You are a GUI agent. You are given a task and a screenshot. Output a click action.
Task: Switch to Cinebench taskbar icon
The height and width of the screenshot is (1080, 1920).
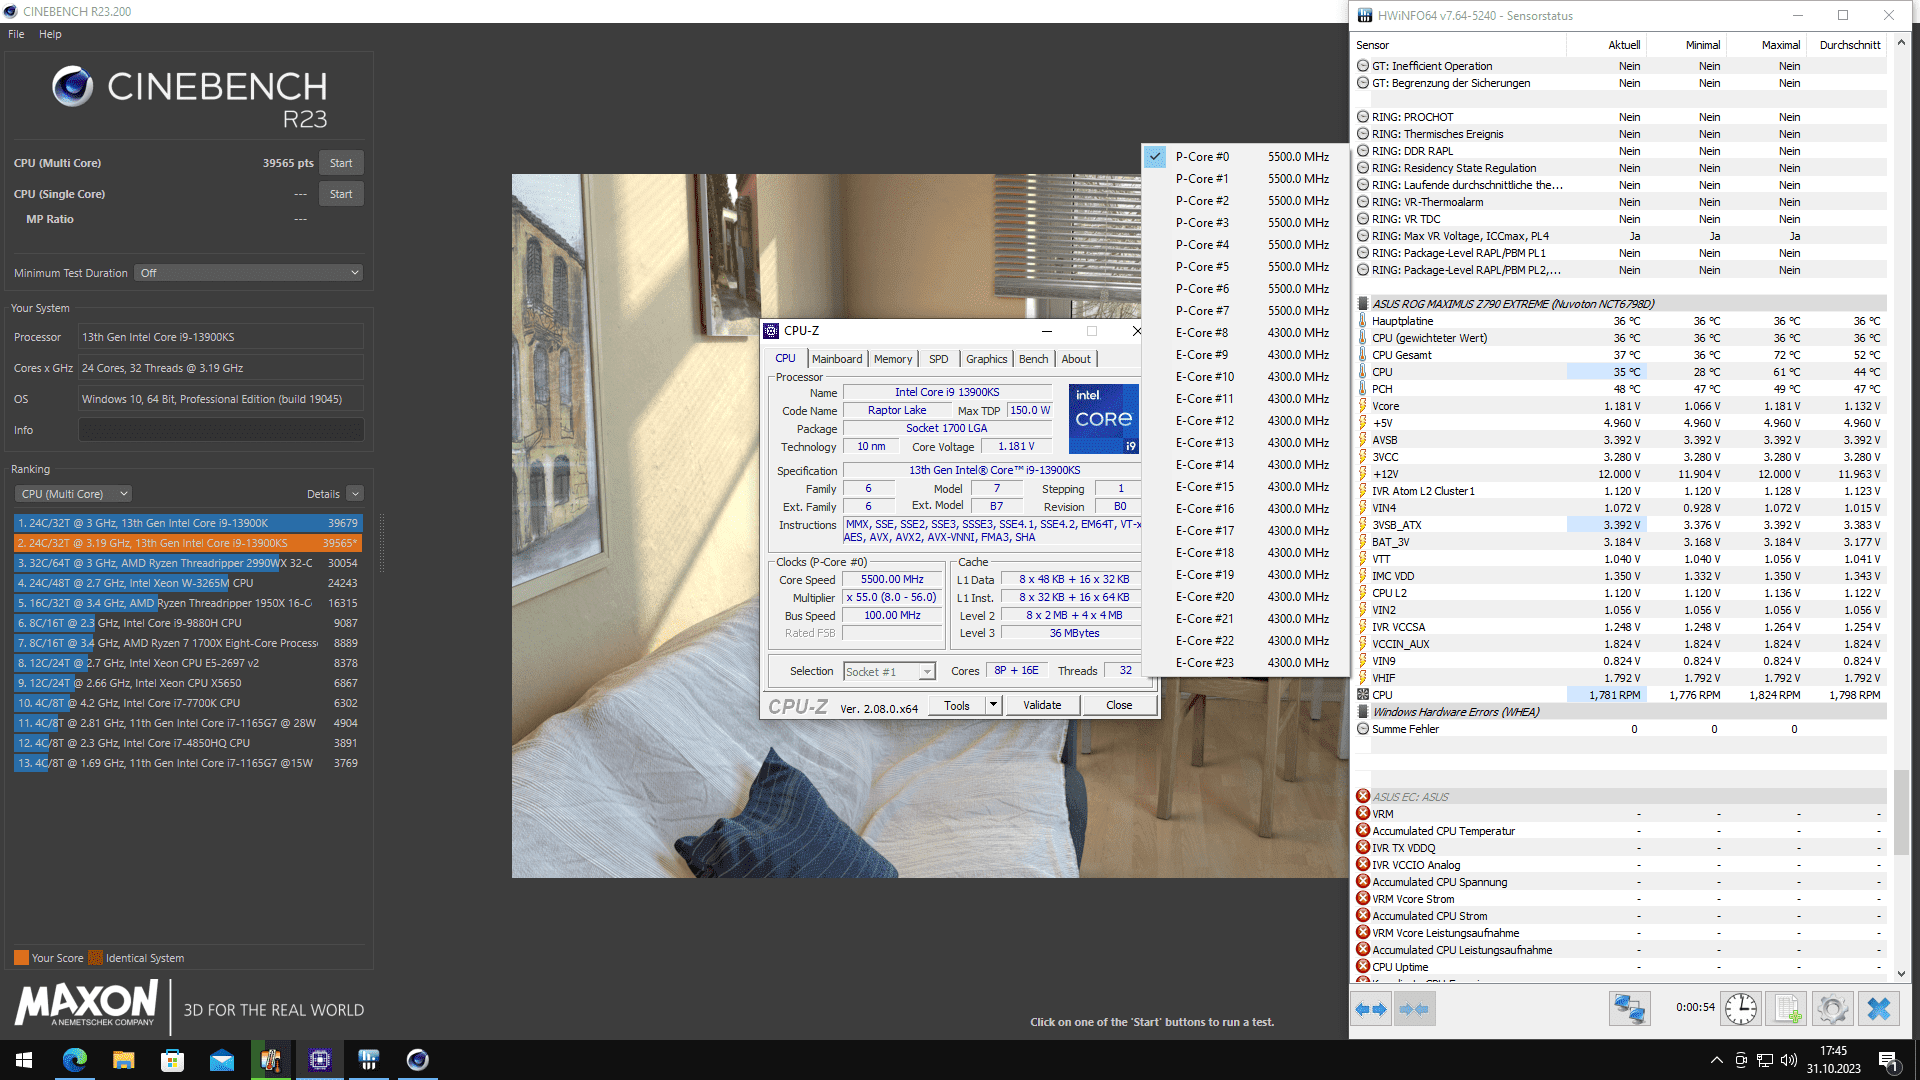pyautogui.click(x=417, y=1060)
